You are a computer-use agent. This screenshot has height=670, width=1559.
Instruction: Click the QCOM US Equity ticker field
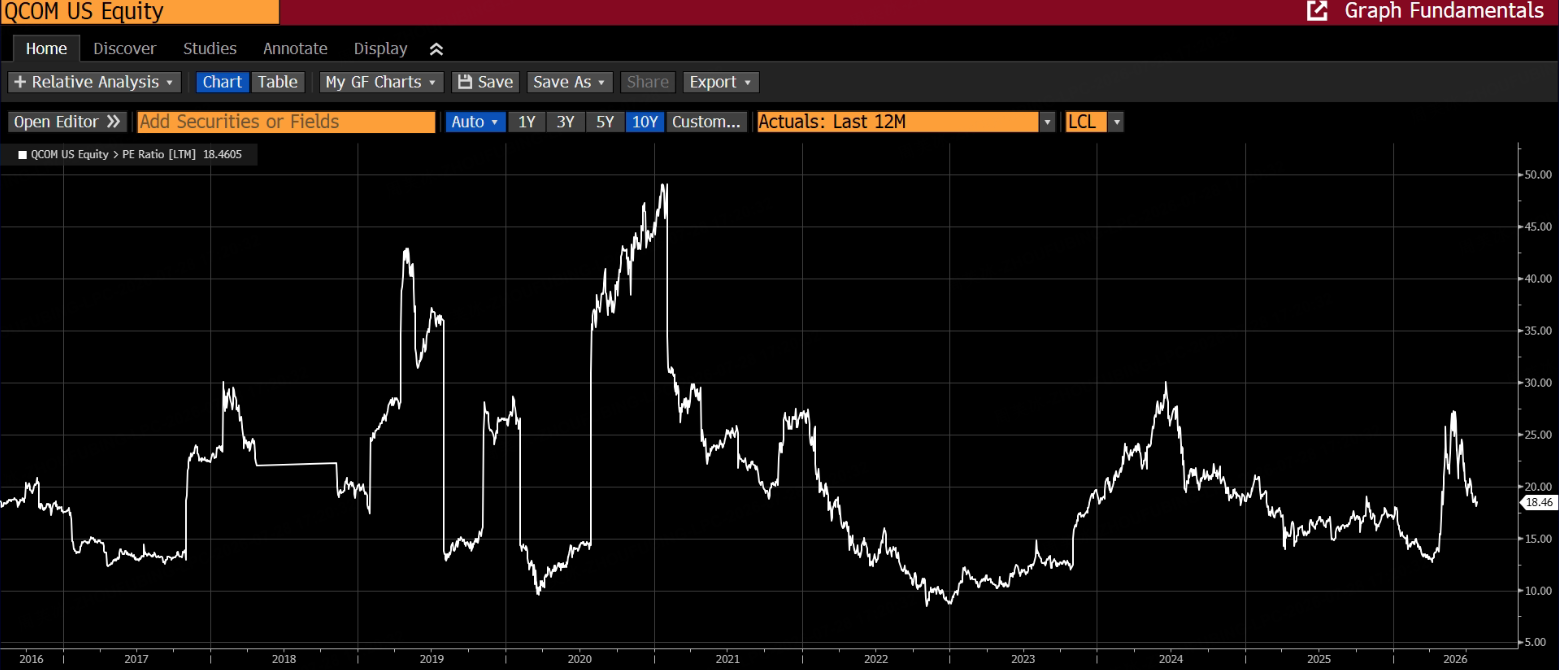click(139, 12)
